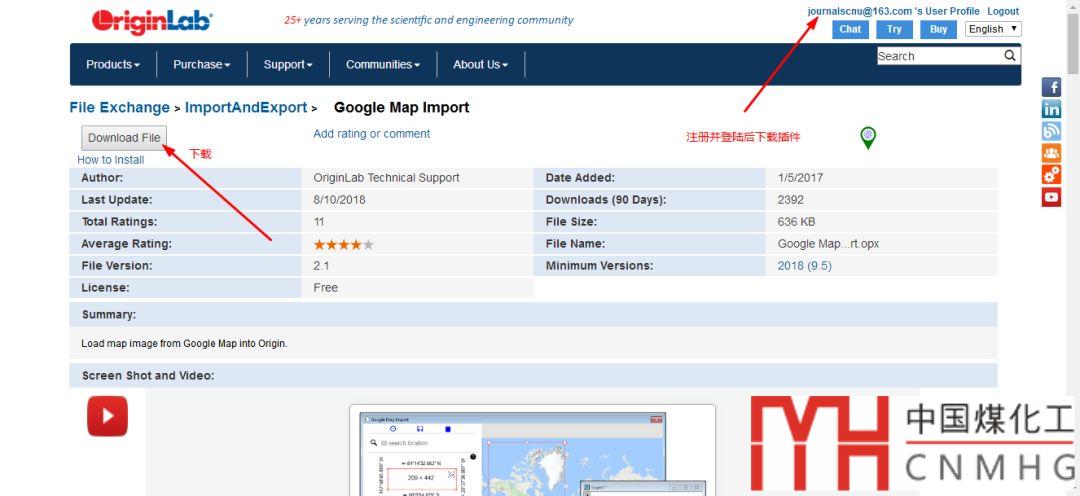The image size is (1080, 496).
Task: Open the How to Install link
Action: tap(111, 160)
